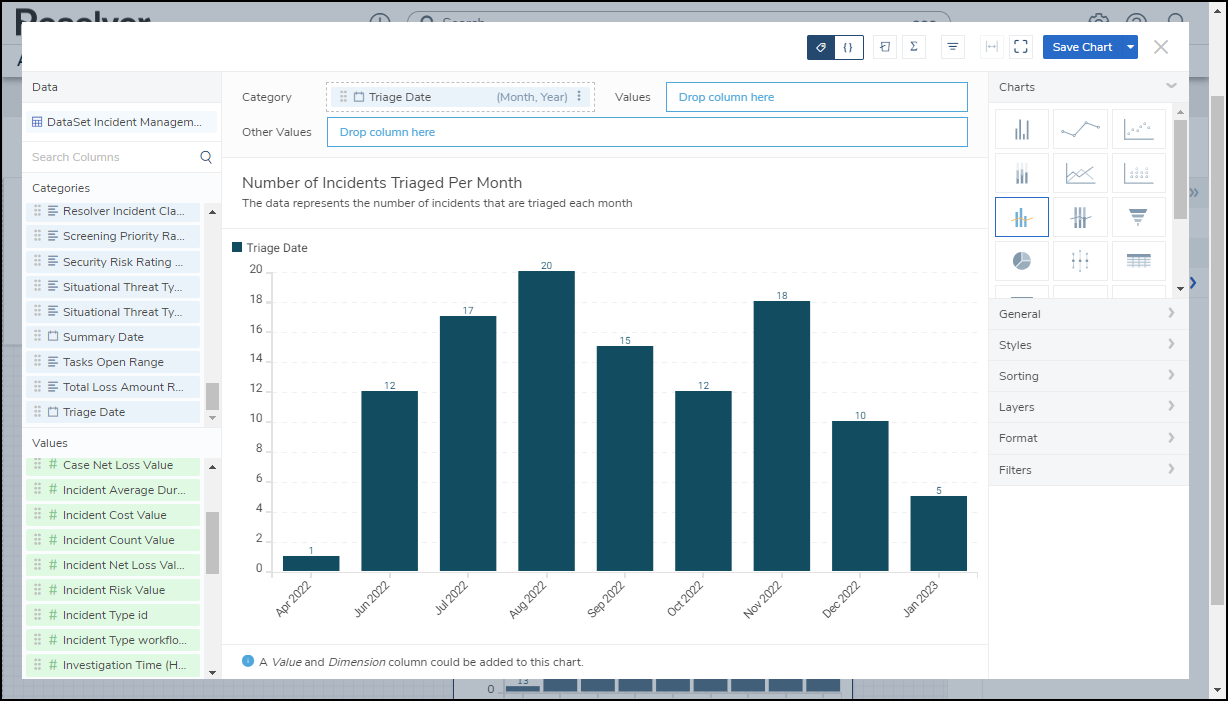Switch to the pie chart type
1228x701 pixels.
1022,260
